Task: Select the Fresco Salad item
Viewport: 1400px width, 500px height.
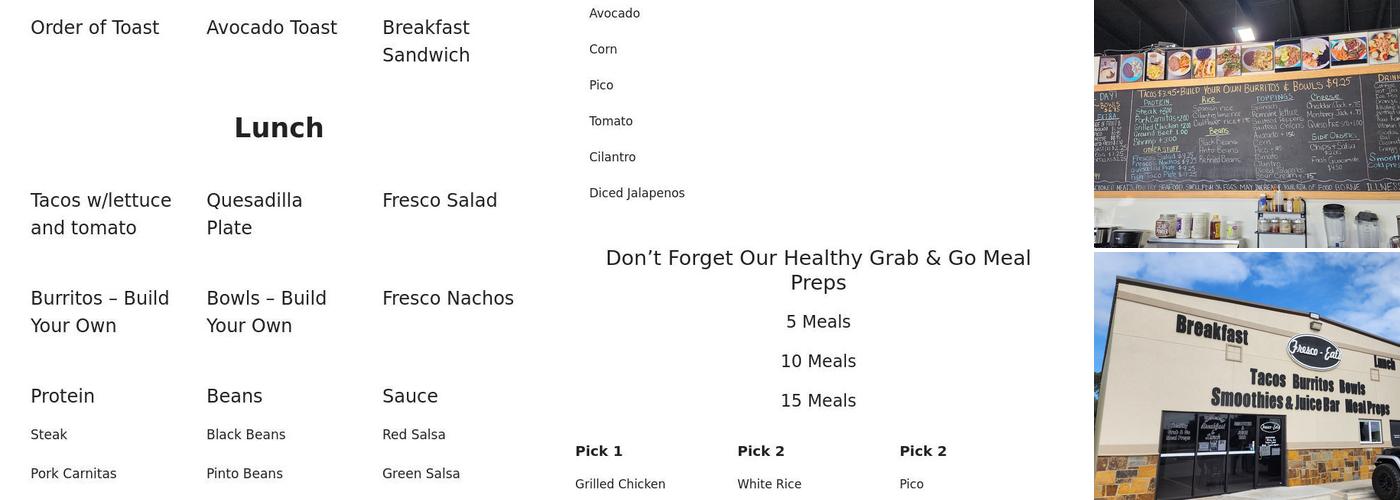Action: click(439, 200)
